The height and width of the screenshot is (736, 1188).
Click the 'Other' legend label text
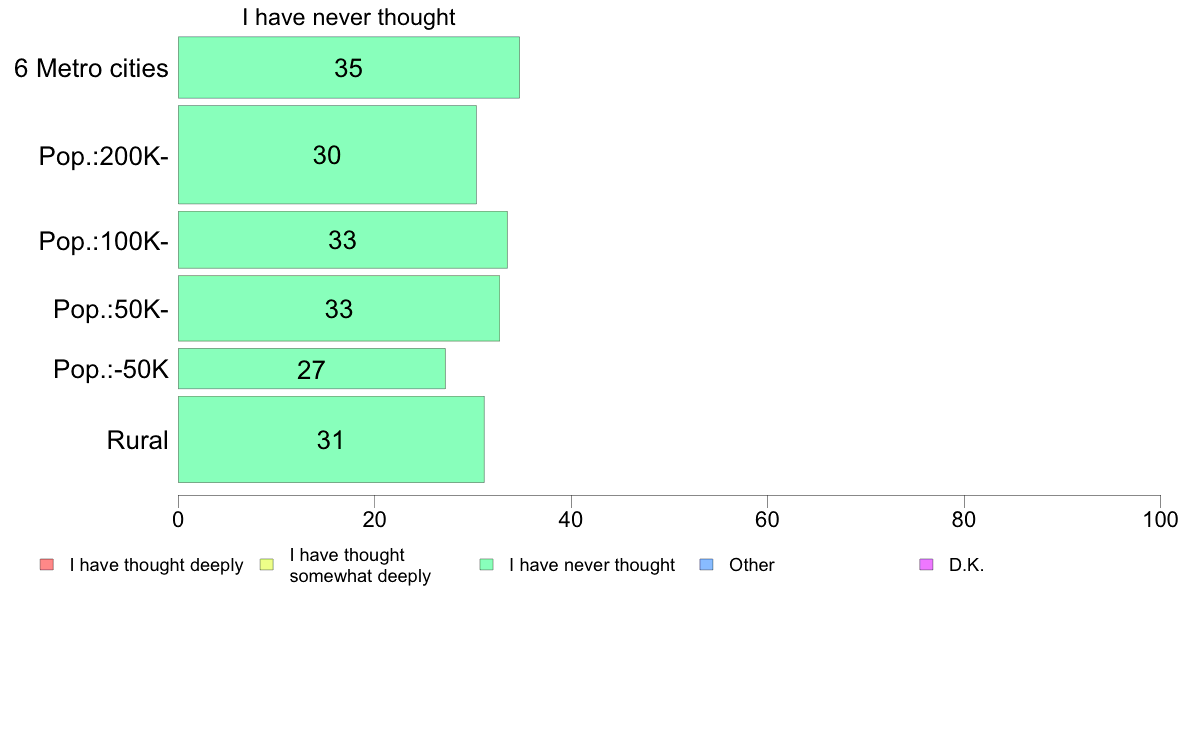coord(752,565)
